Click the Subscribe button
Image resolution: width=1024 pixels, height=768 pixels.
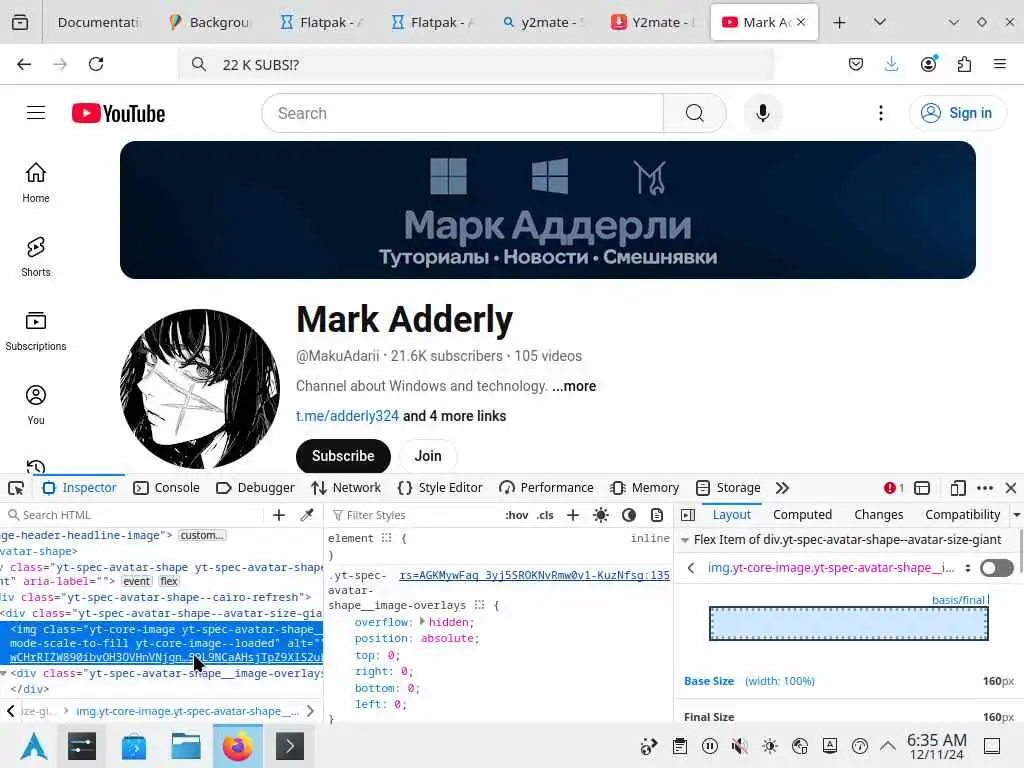click(x=343, y=456)
